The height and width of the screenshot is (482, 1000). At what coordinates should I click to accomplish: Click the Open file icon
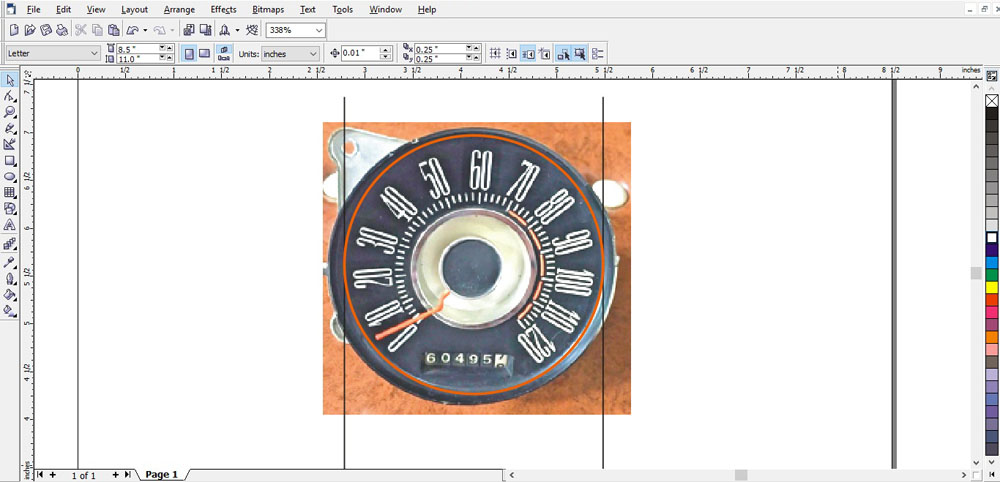click(30, 30)
